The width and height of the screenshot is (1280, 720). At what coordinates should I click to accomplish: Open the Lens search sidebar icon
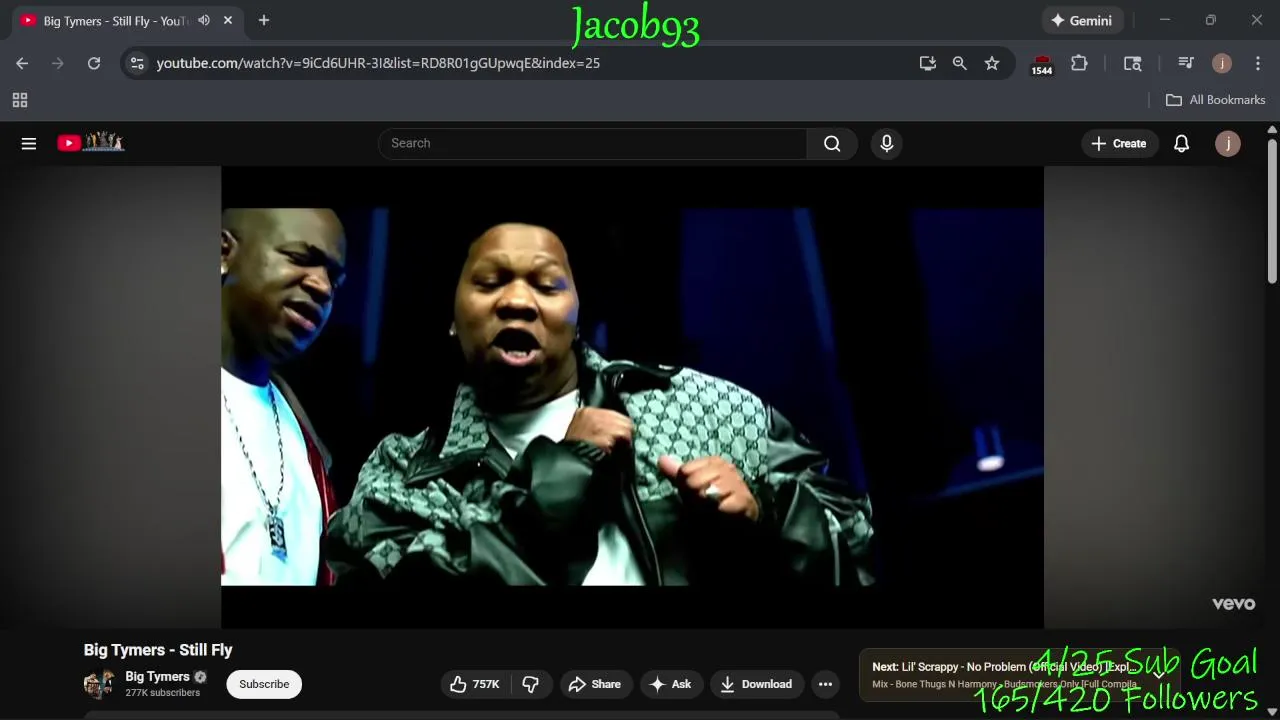pyautogui.click(x=1133, y=63)
